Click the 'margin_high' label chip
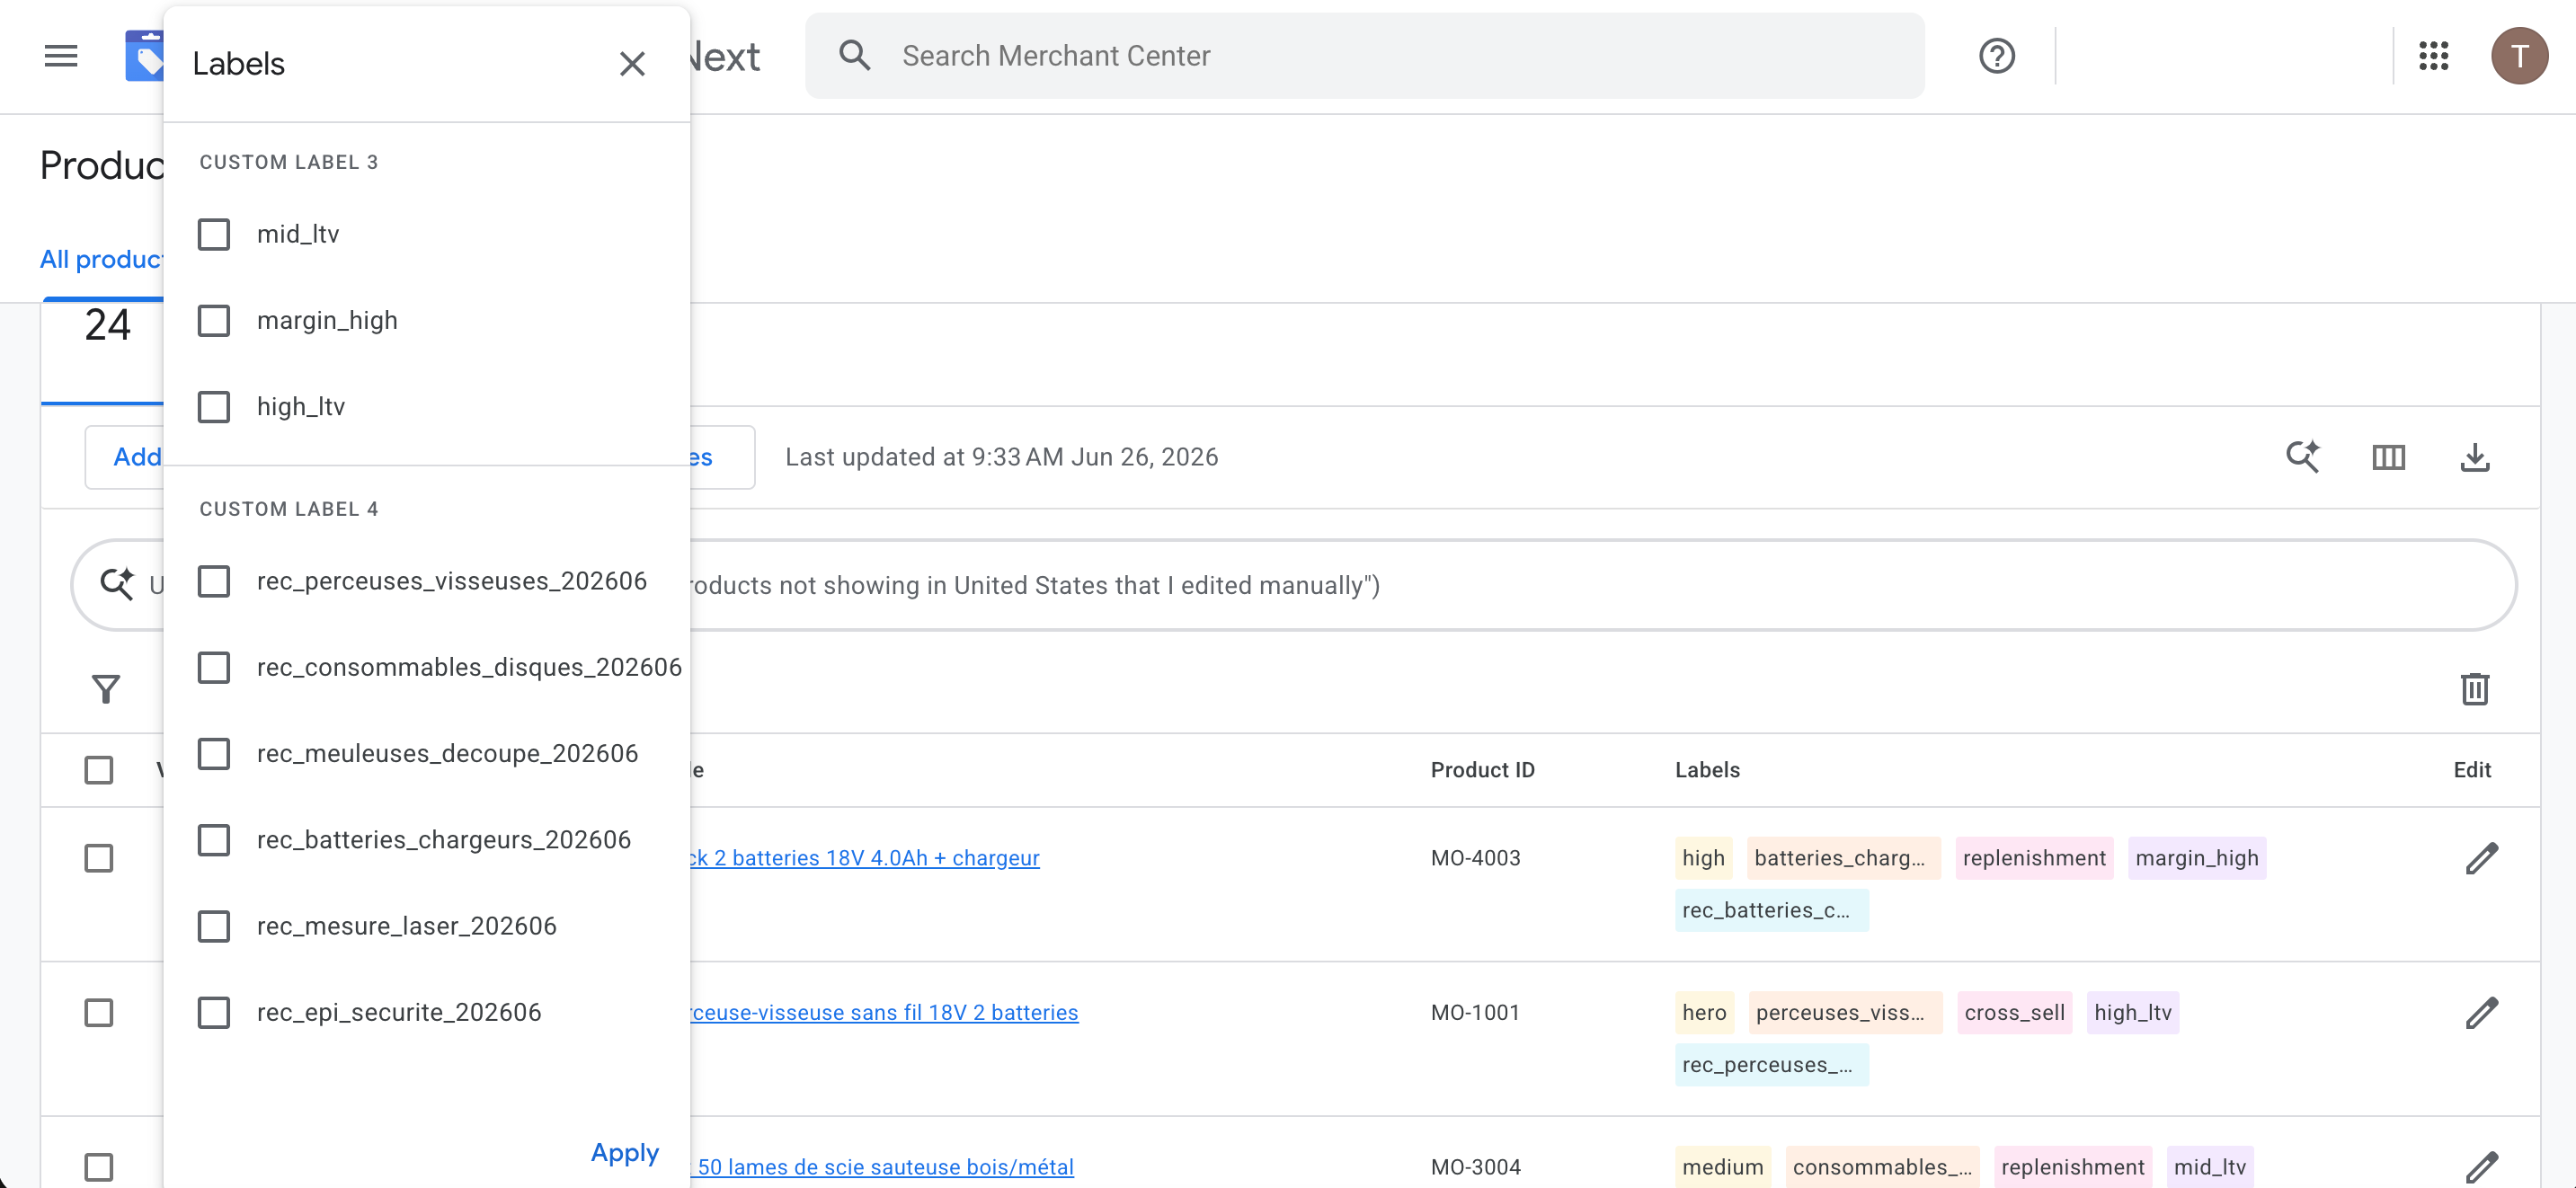This screenshot has height=1188, width=2576. [x=2196, y=858]
